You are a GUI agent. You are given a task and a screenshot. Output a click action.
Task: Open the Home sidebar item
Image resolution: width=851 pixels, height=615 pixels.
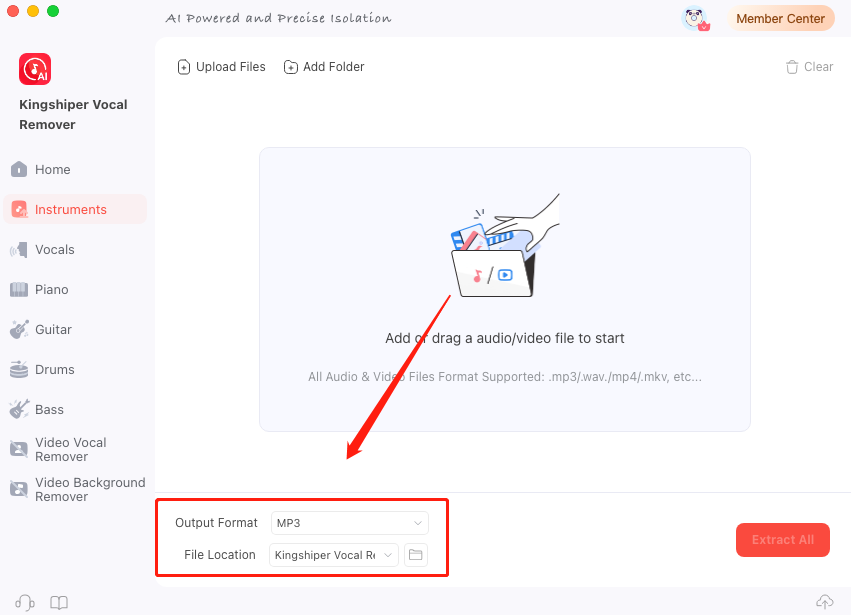click(x=41, y=169)
